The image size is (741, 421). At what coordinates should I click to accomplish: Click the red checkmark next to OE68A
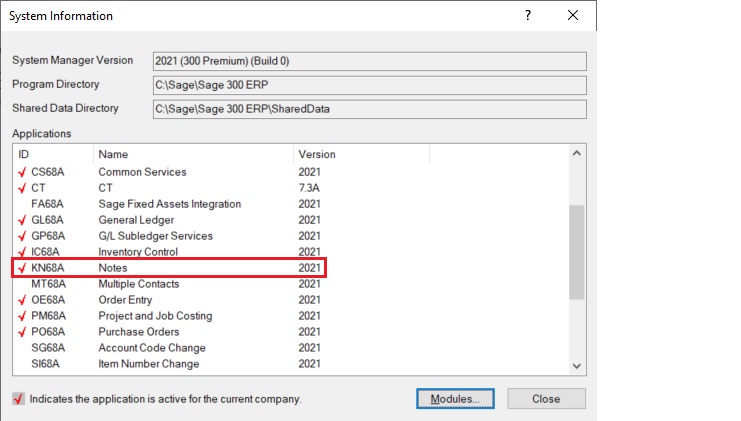tap(22, 300)
